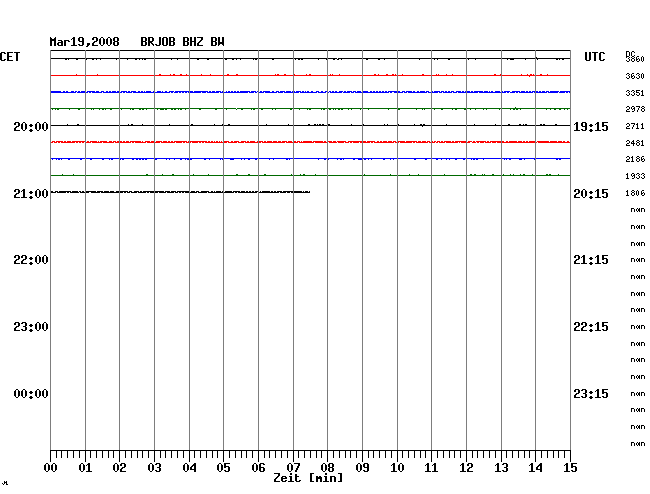Click minute tick label 12

coord(466,468)
